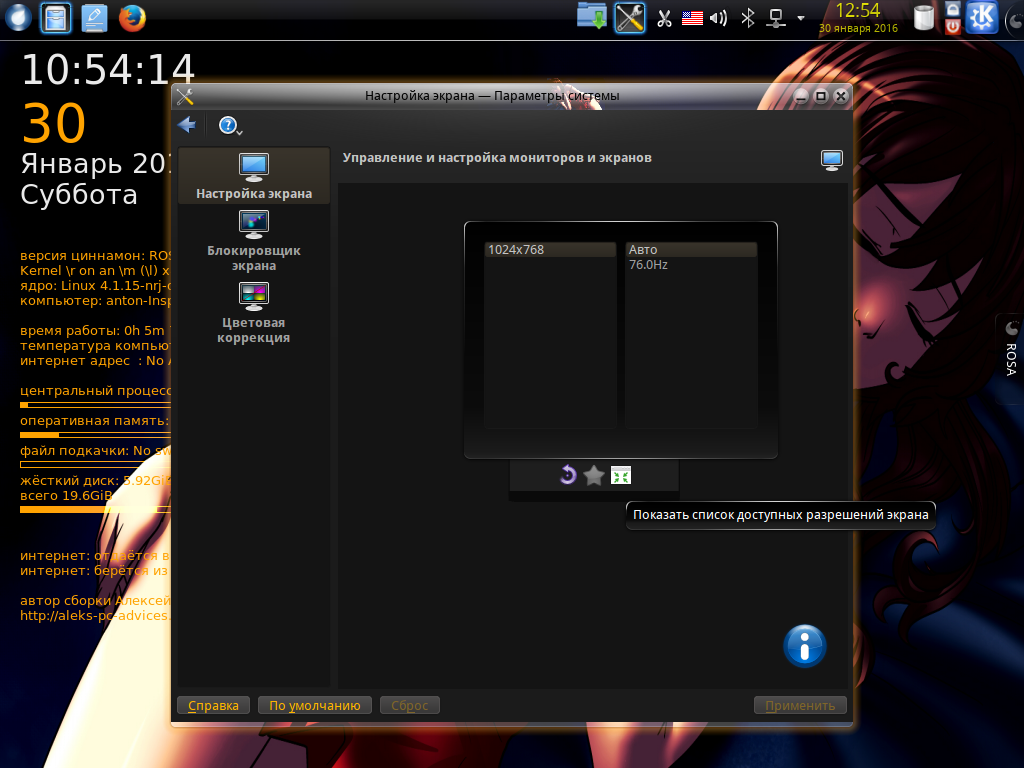The image size is (1024, 768).
Task: Click the Применить button
Action: click(x=800, y=705)
